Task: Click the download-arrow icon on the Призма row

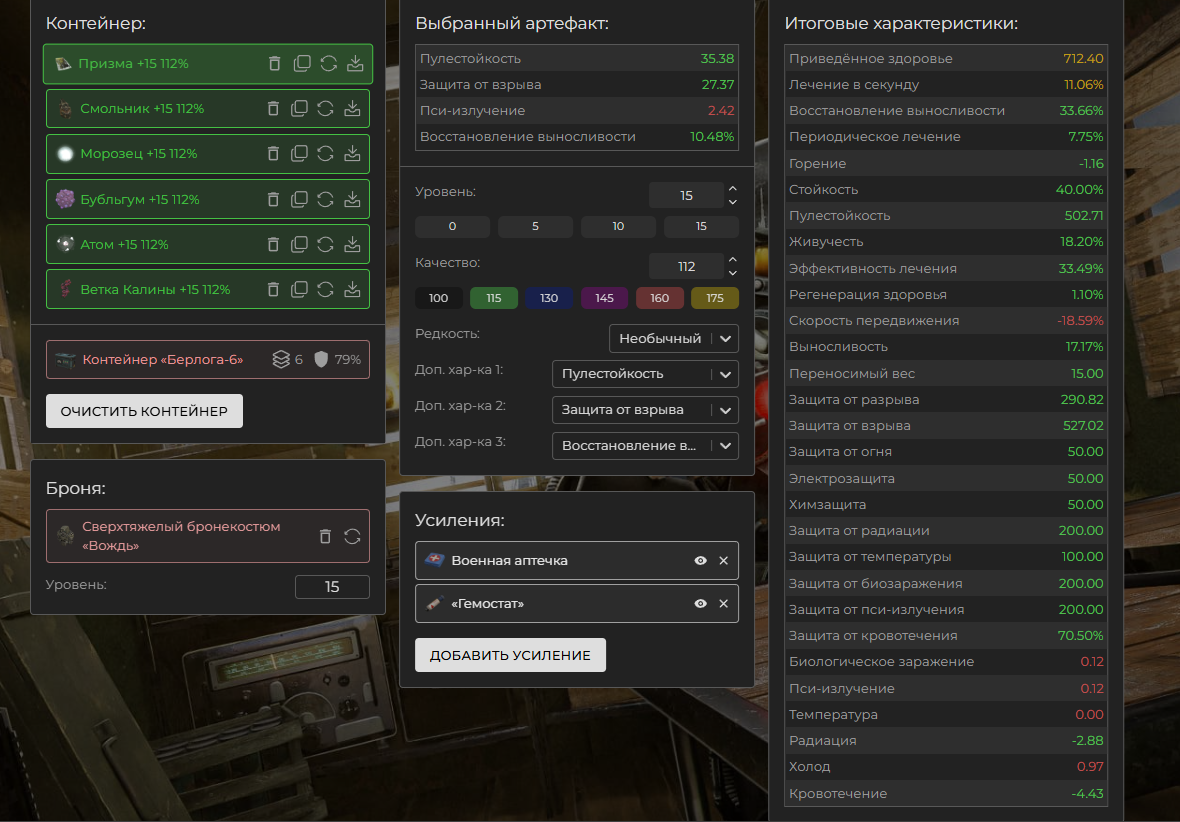Action: tap(355, 63)
